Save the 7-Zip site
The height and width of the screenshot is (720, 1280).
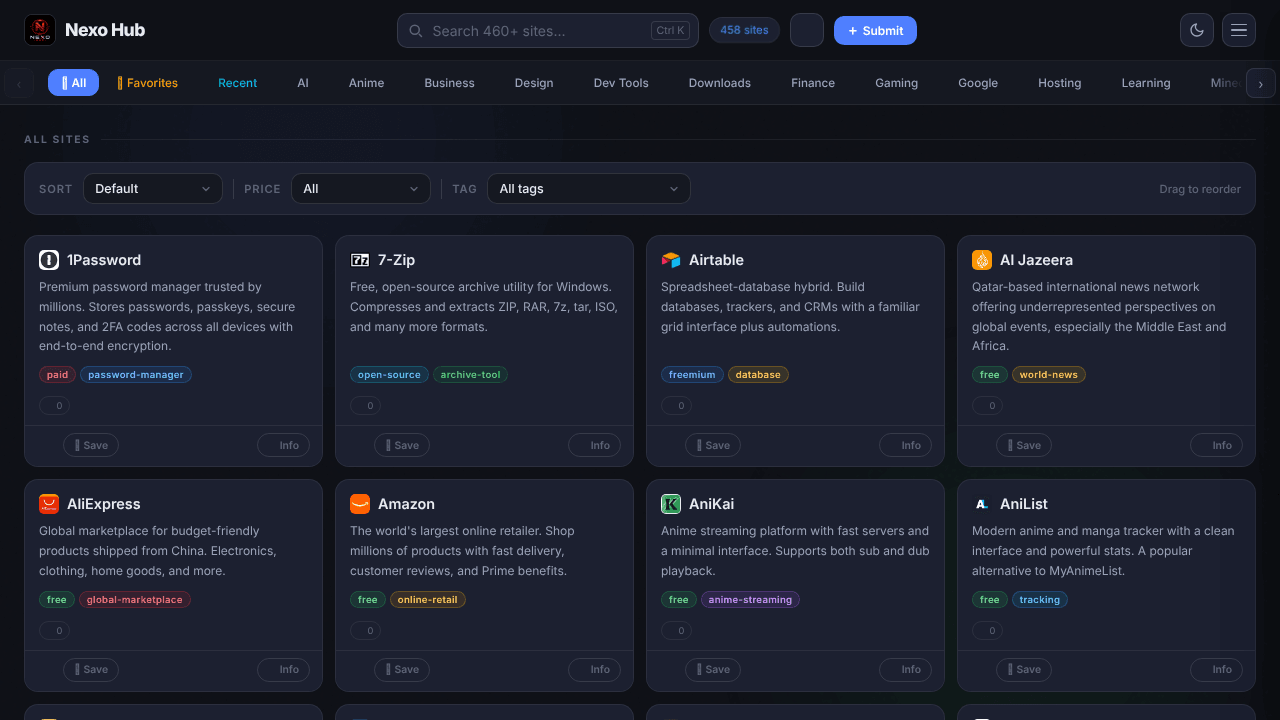pos(402,446)
